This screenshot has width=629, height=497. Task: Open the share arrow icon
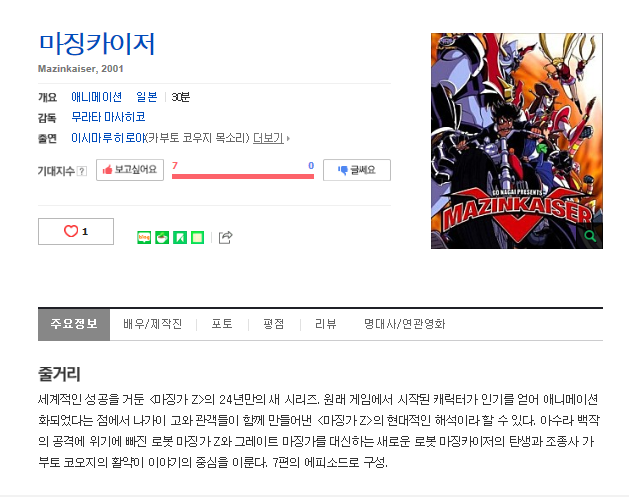click(x=225, y=237)
